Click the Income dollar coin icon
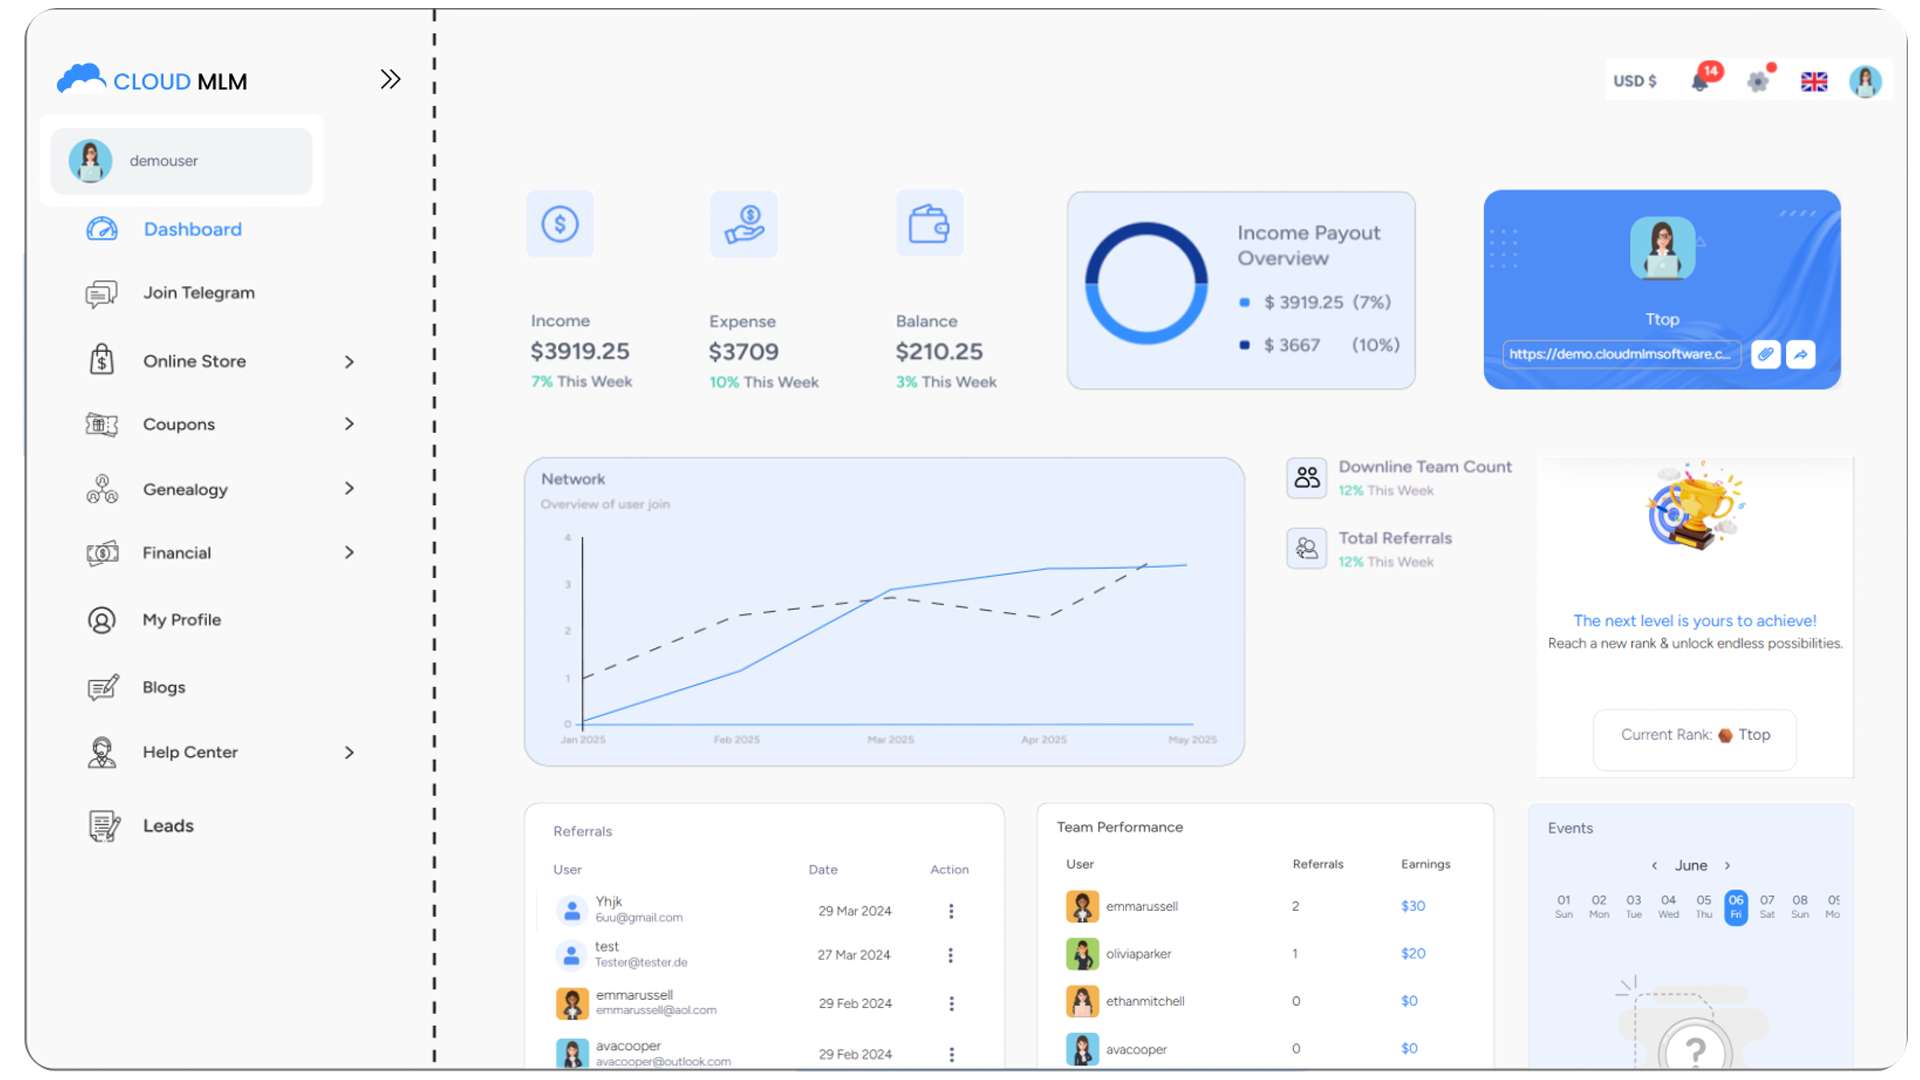The height and width of the screenshot is (1080, 1920). (x=560, y=224)
